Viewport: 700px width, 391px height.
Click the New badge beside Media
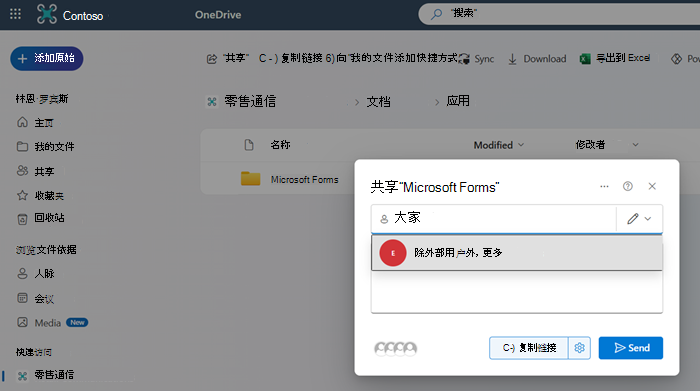[77, 322]
